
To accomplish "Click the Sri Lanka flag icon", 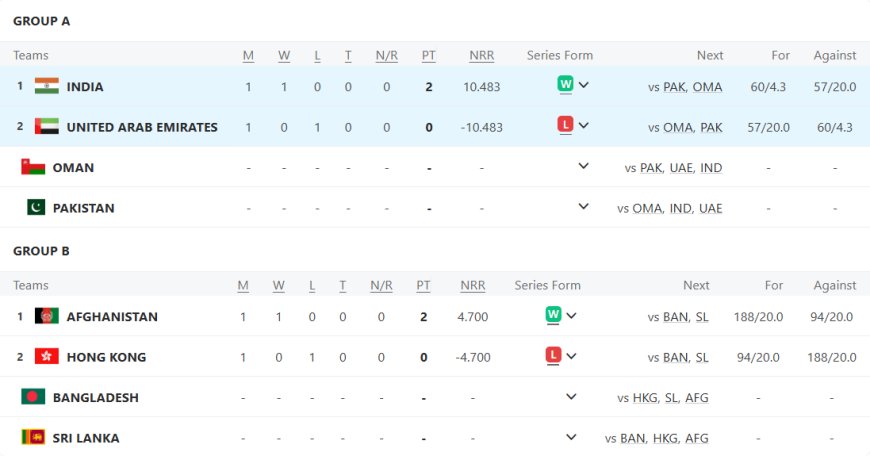I will 33,437.
